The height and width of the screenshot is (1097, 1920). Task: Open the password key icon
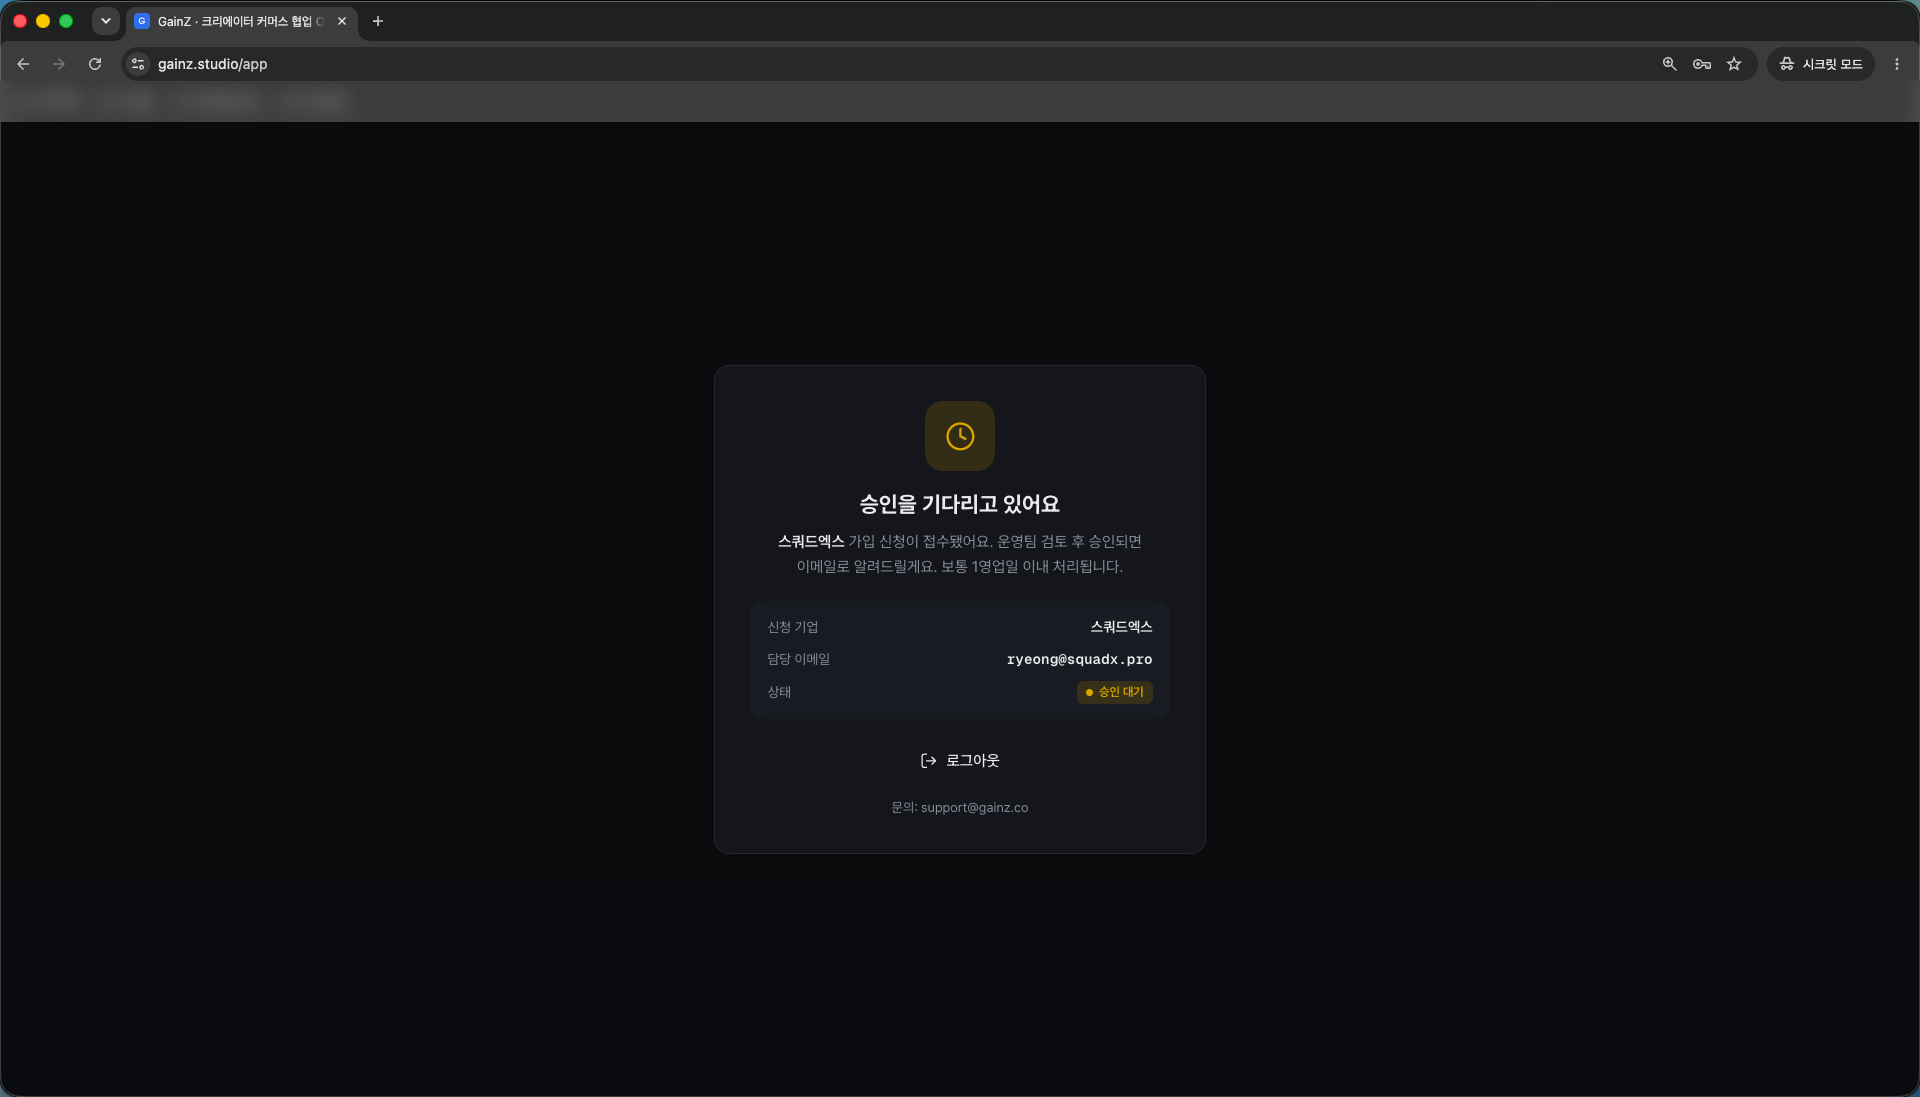(x=1701, y=64)
